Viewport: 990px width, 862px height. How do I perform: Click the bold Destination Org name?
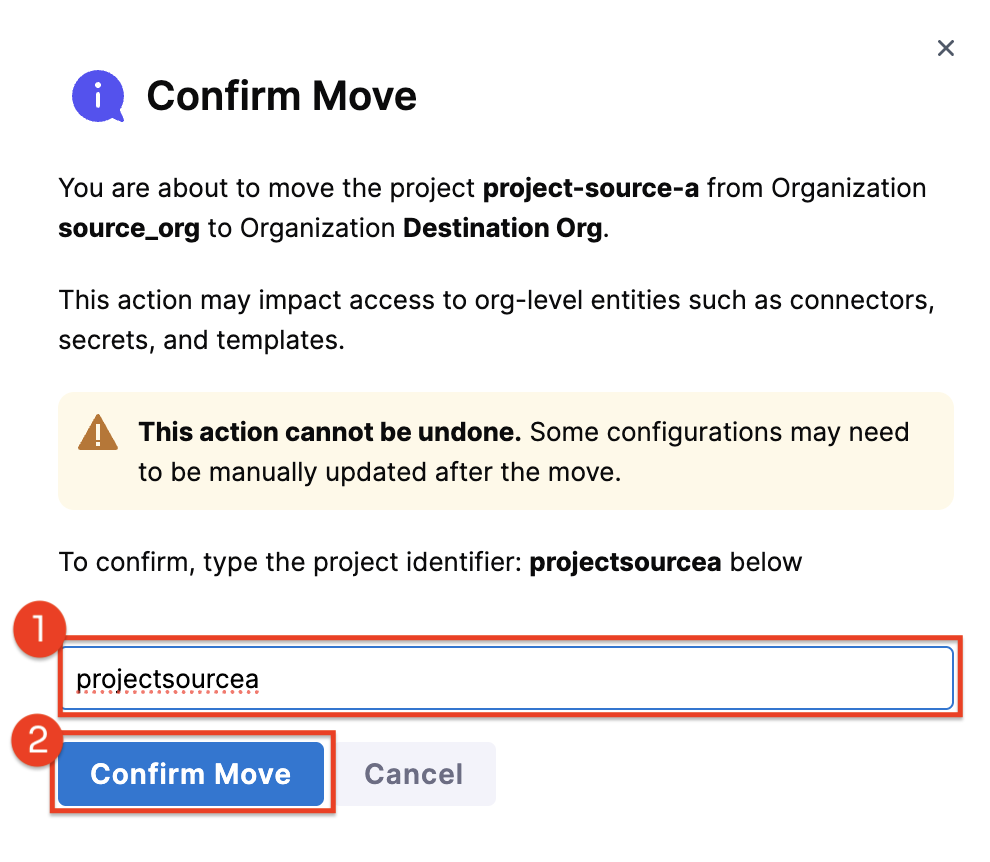[x=503, y=228]
